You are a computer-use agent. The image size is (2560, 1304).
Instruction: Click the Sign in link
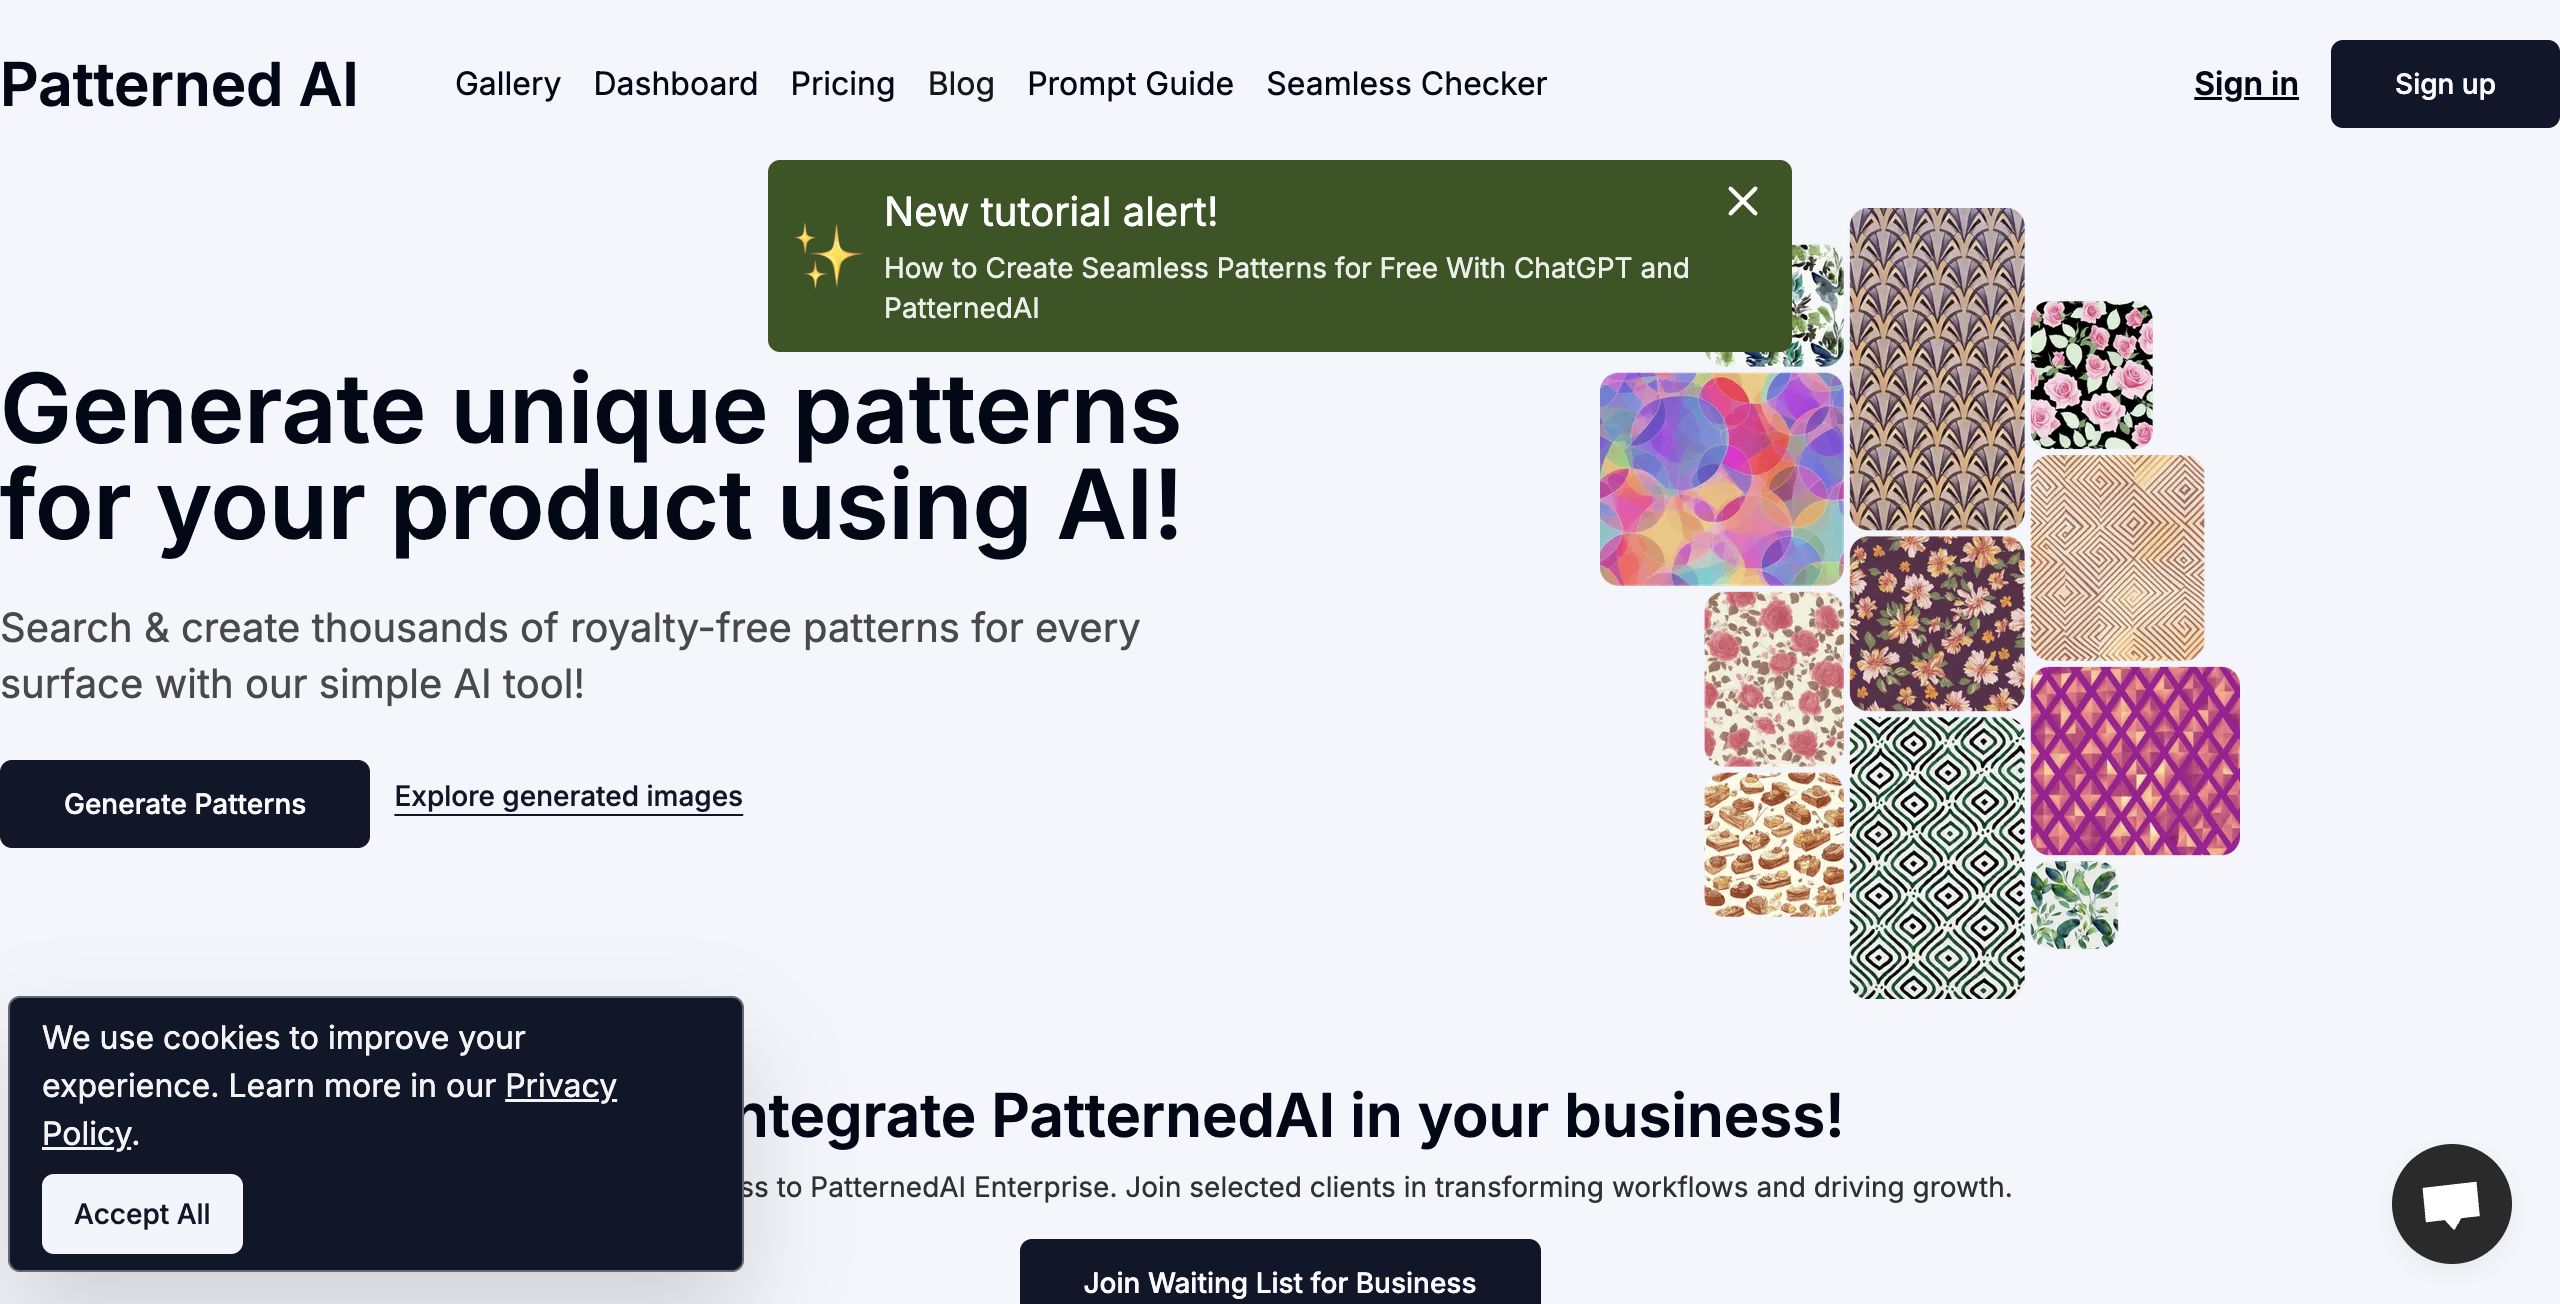click(2245, 84)
